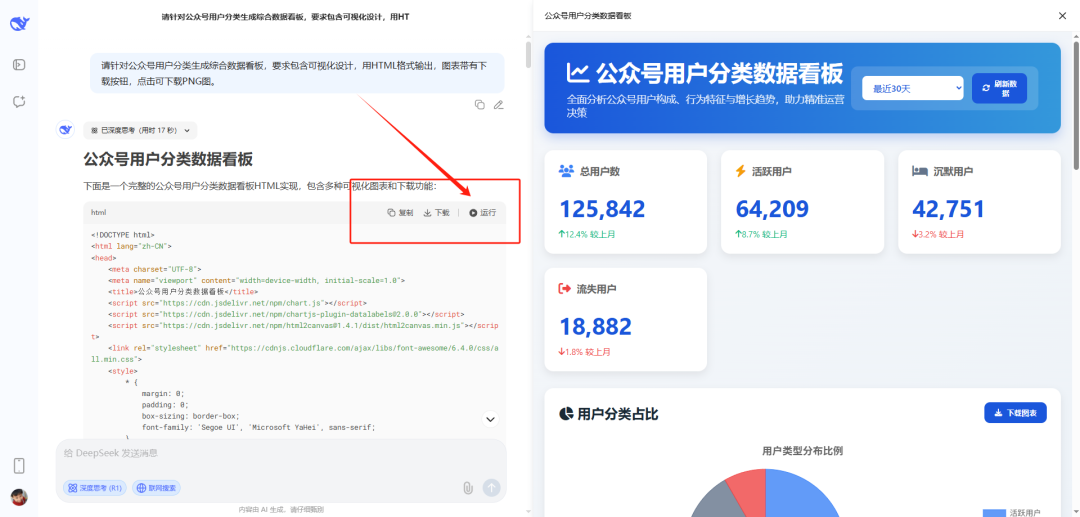Close the preview panel with X
1080x517 pixels.
[1062, 16]
